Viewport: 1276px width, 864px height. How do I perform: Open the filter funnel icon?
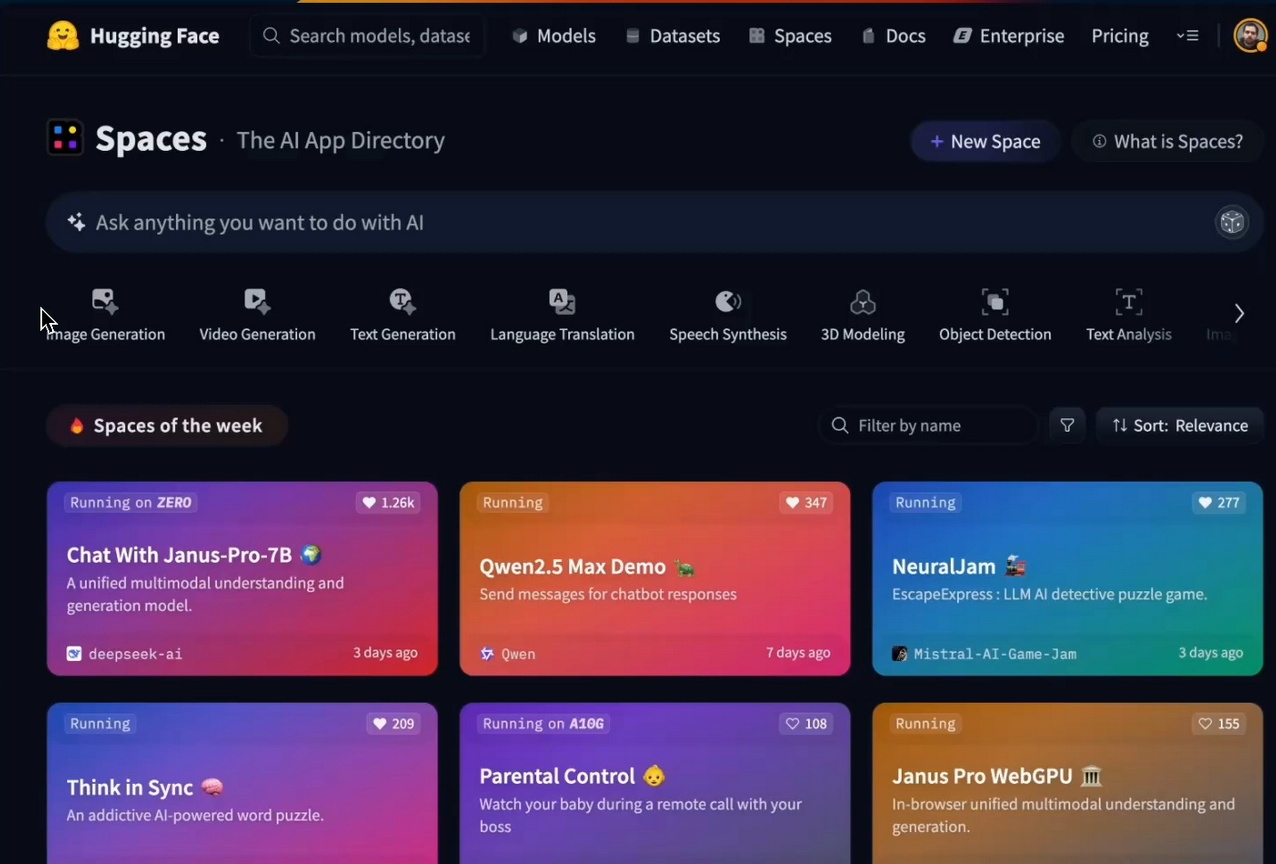[x=1067, y=425]
